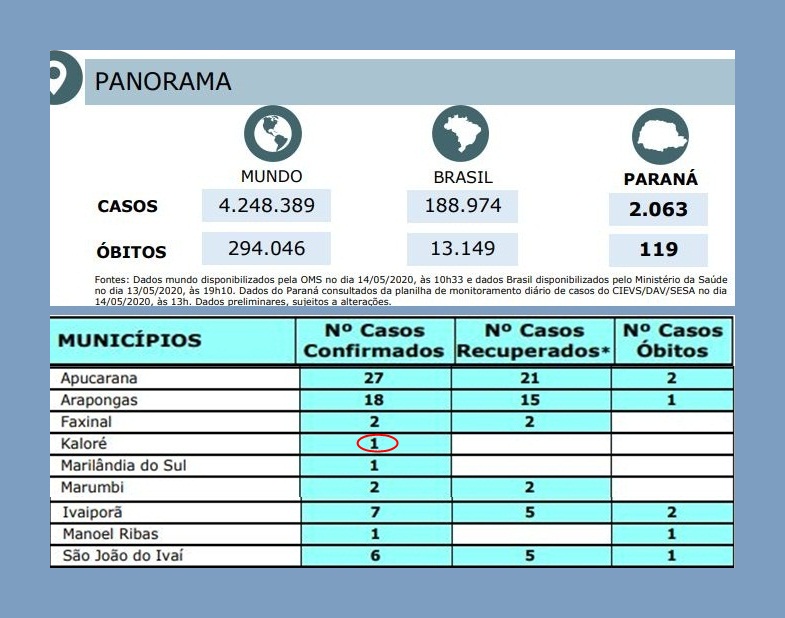Select the Apucarana municipality row name

point(99,378)
